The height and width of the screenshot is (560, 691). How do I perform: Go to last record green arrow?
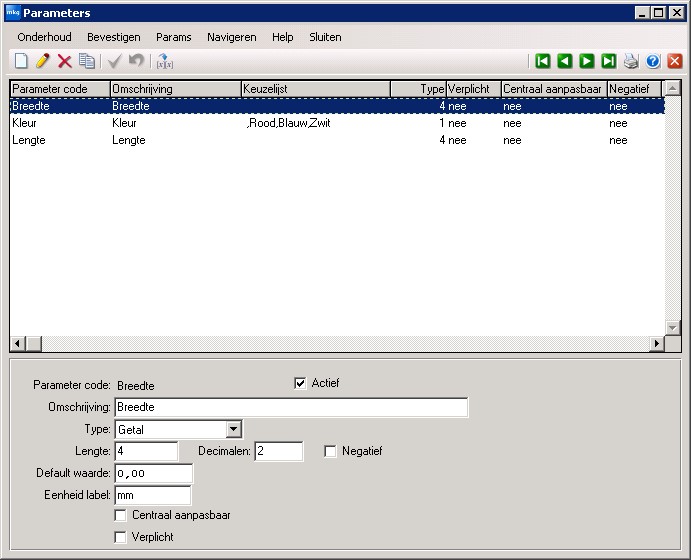[609, 61]
